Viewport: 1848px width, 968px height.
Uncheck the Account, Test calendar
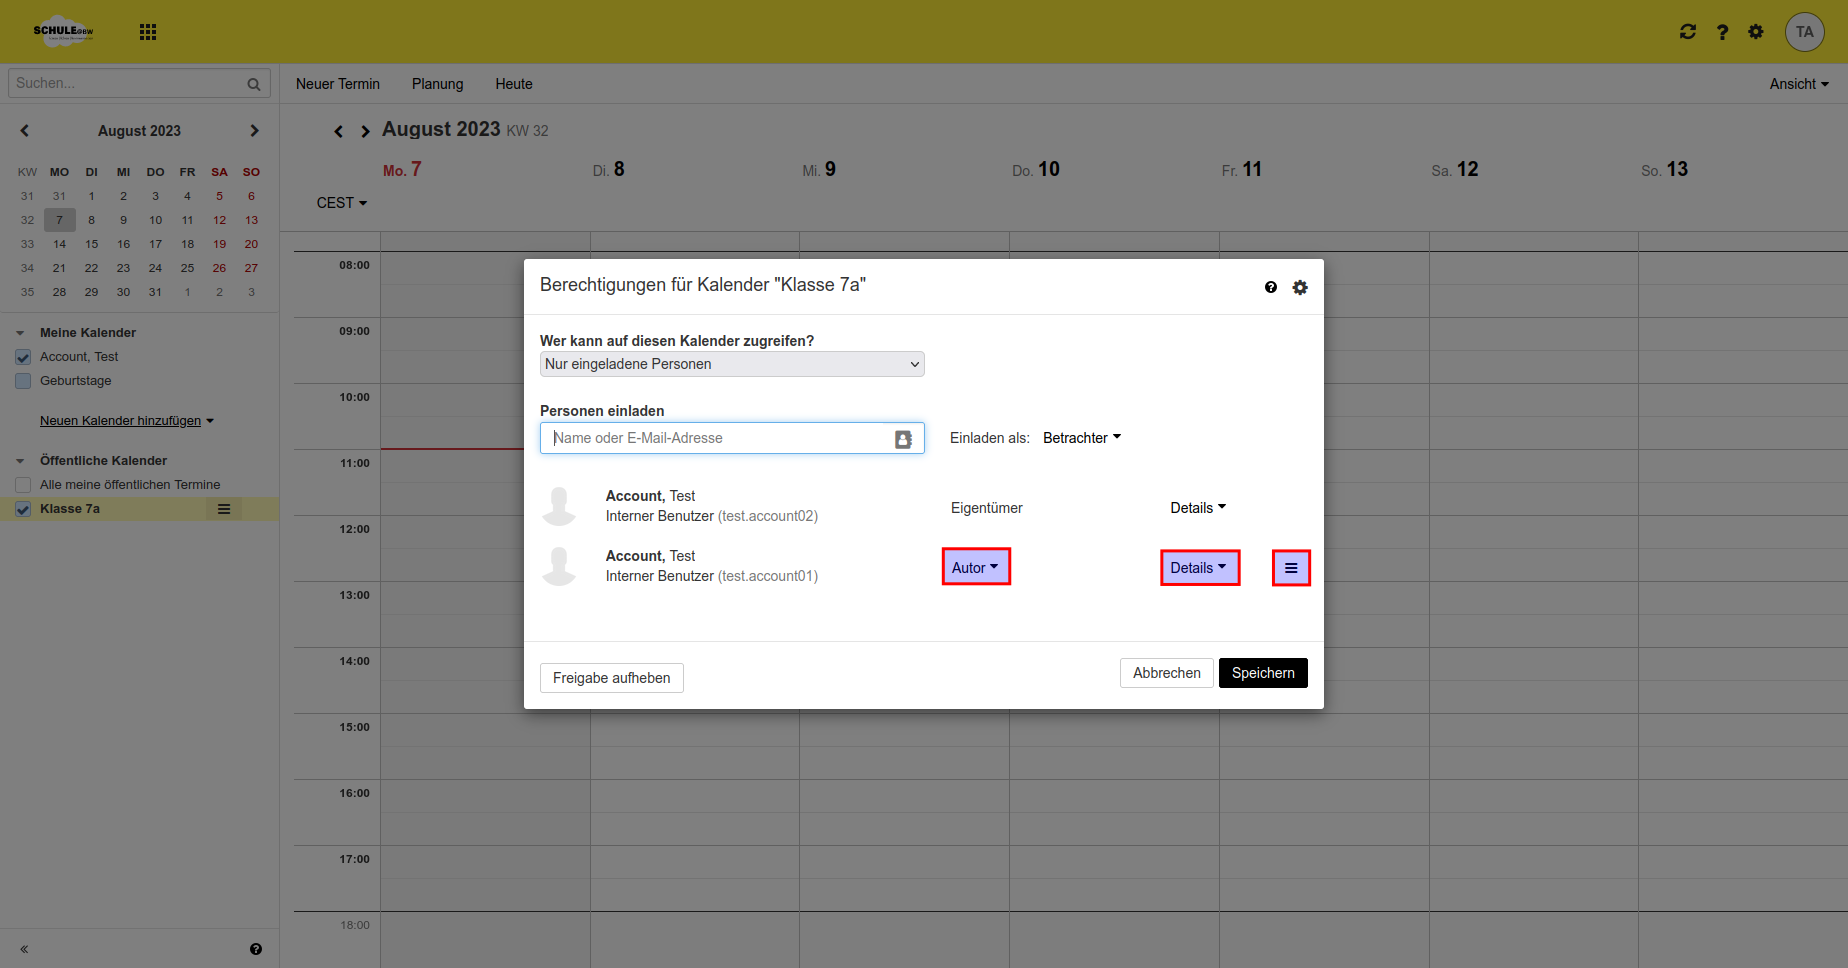[22, 356]
